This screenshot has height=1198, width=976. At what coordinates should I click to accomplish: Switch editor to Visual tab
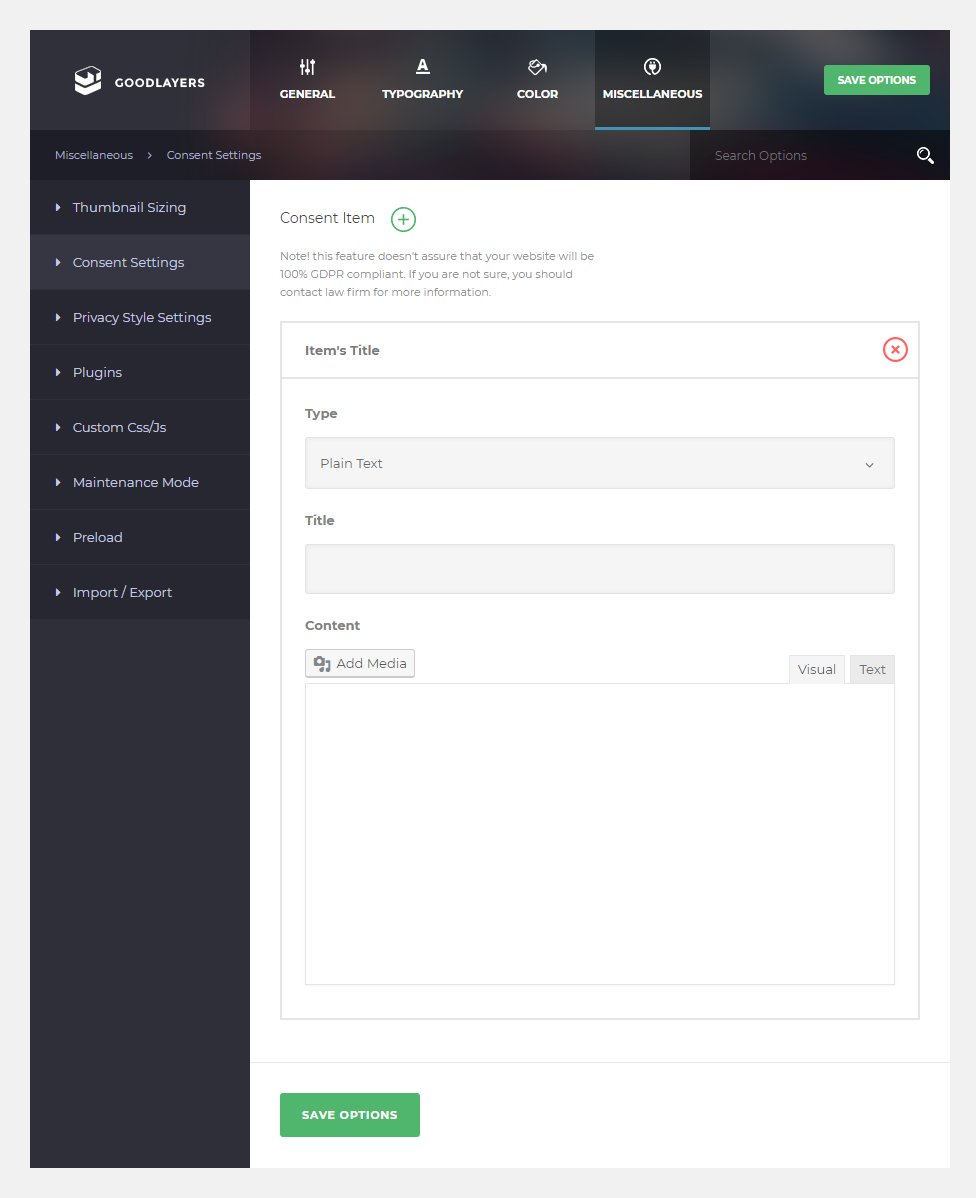tap(816, 669)
